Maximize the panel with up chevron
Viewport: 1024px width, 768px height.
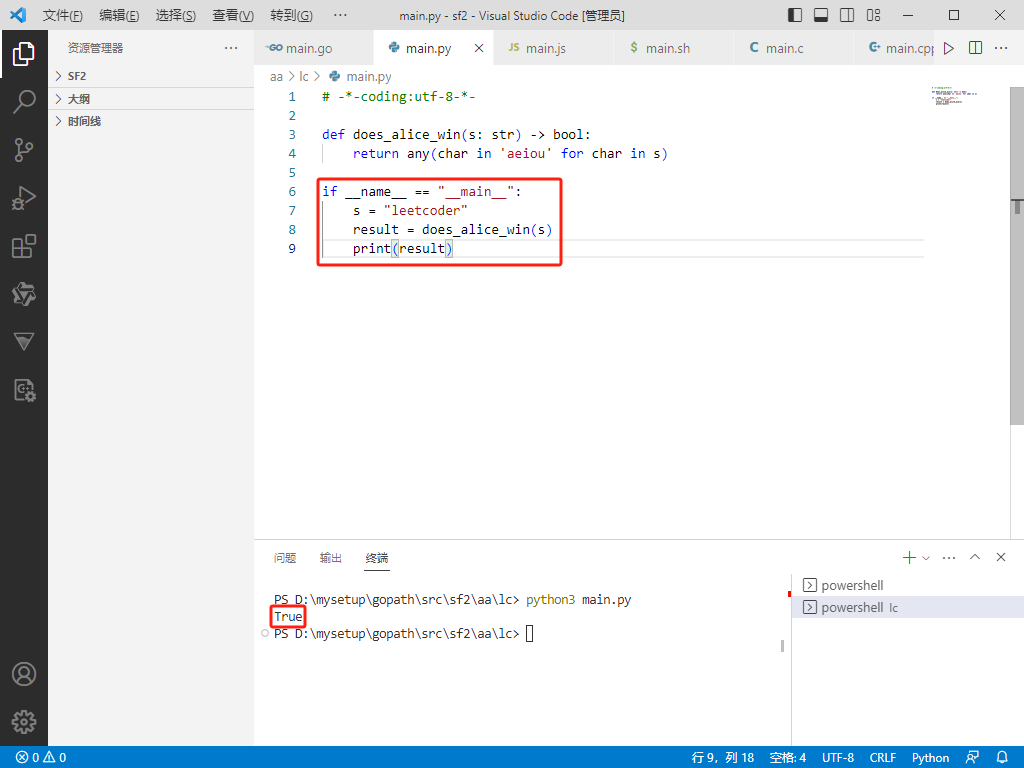(x=975, y=557)
